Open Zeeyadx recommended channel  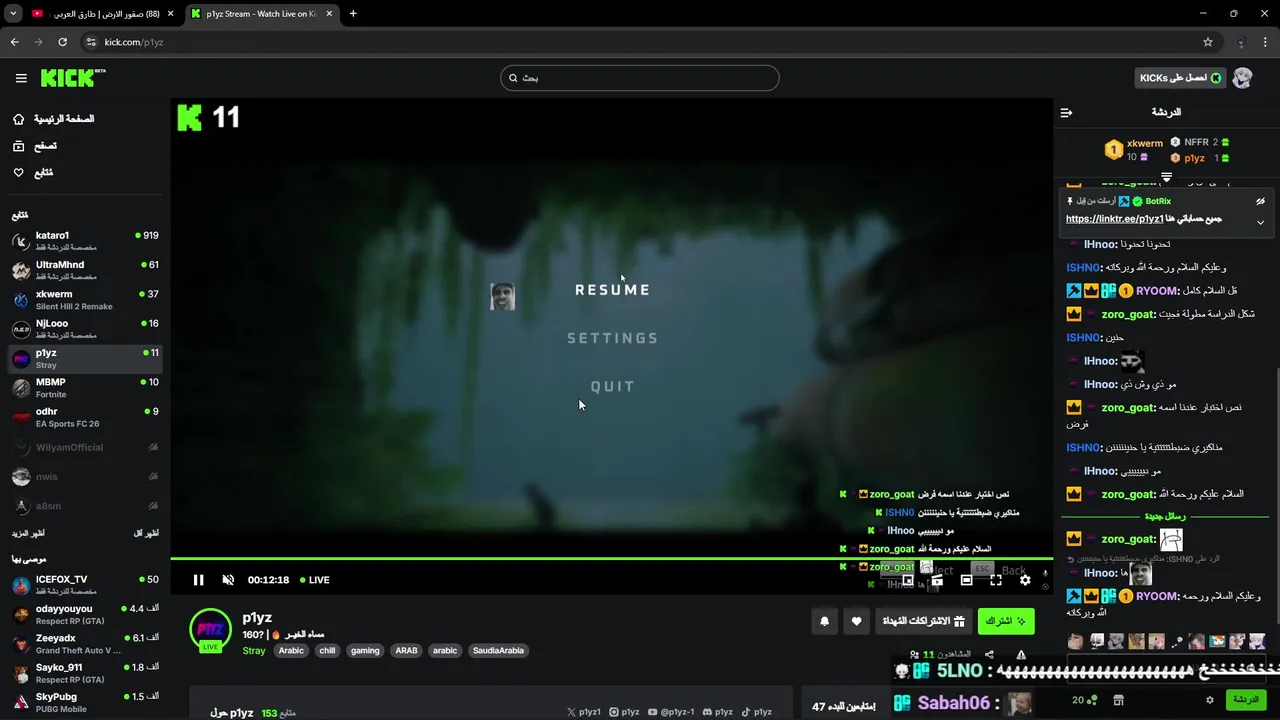coord(85,643)
